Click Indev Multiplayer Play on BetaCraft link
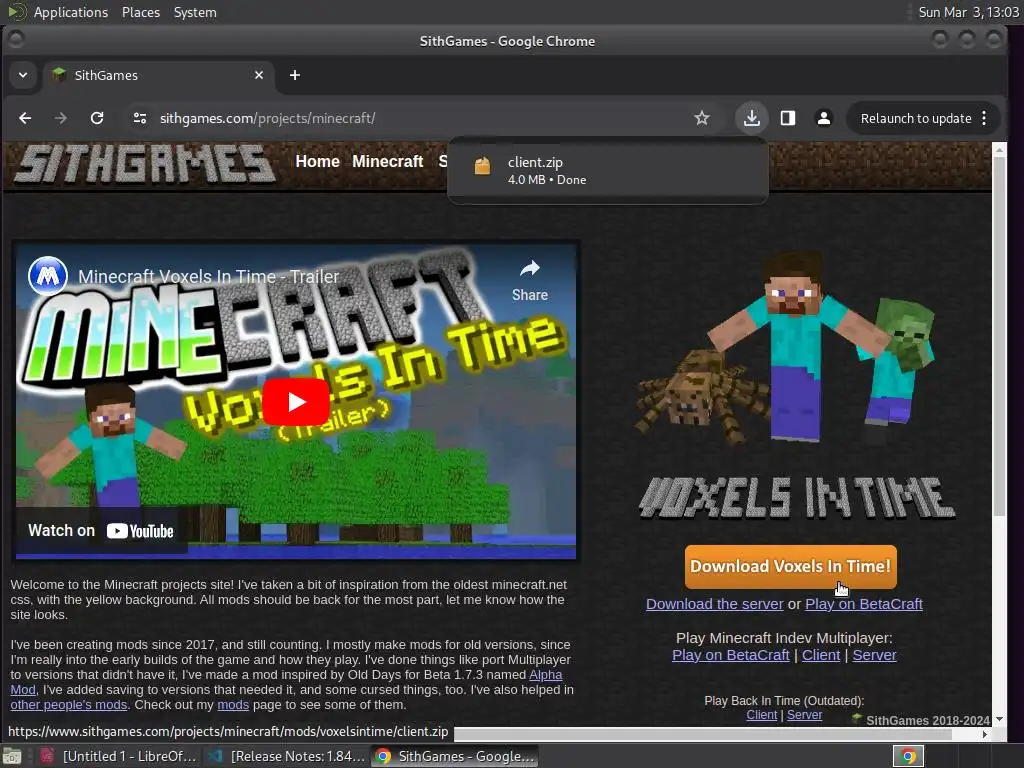This screenshot has width=1024, height=768. pos(731,655)
